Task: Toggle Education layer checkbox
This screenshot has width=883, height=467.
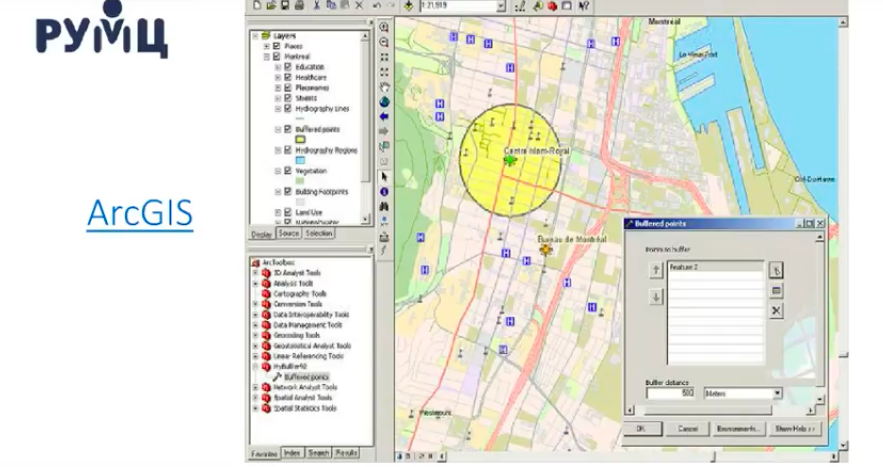Action: tap(288, 67)
